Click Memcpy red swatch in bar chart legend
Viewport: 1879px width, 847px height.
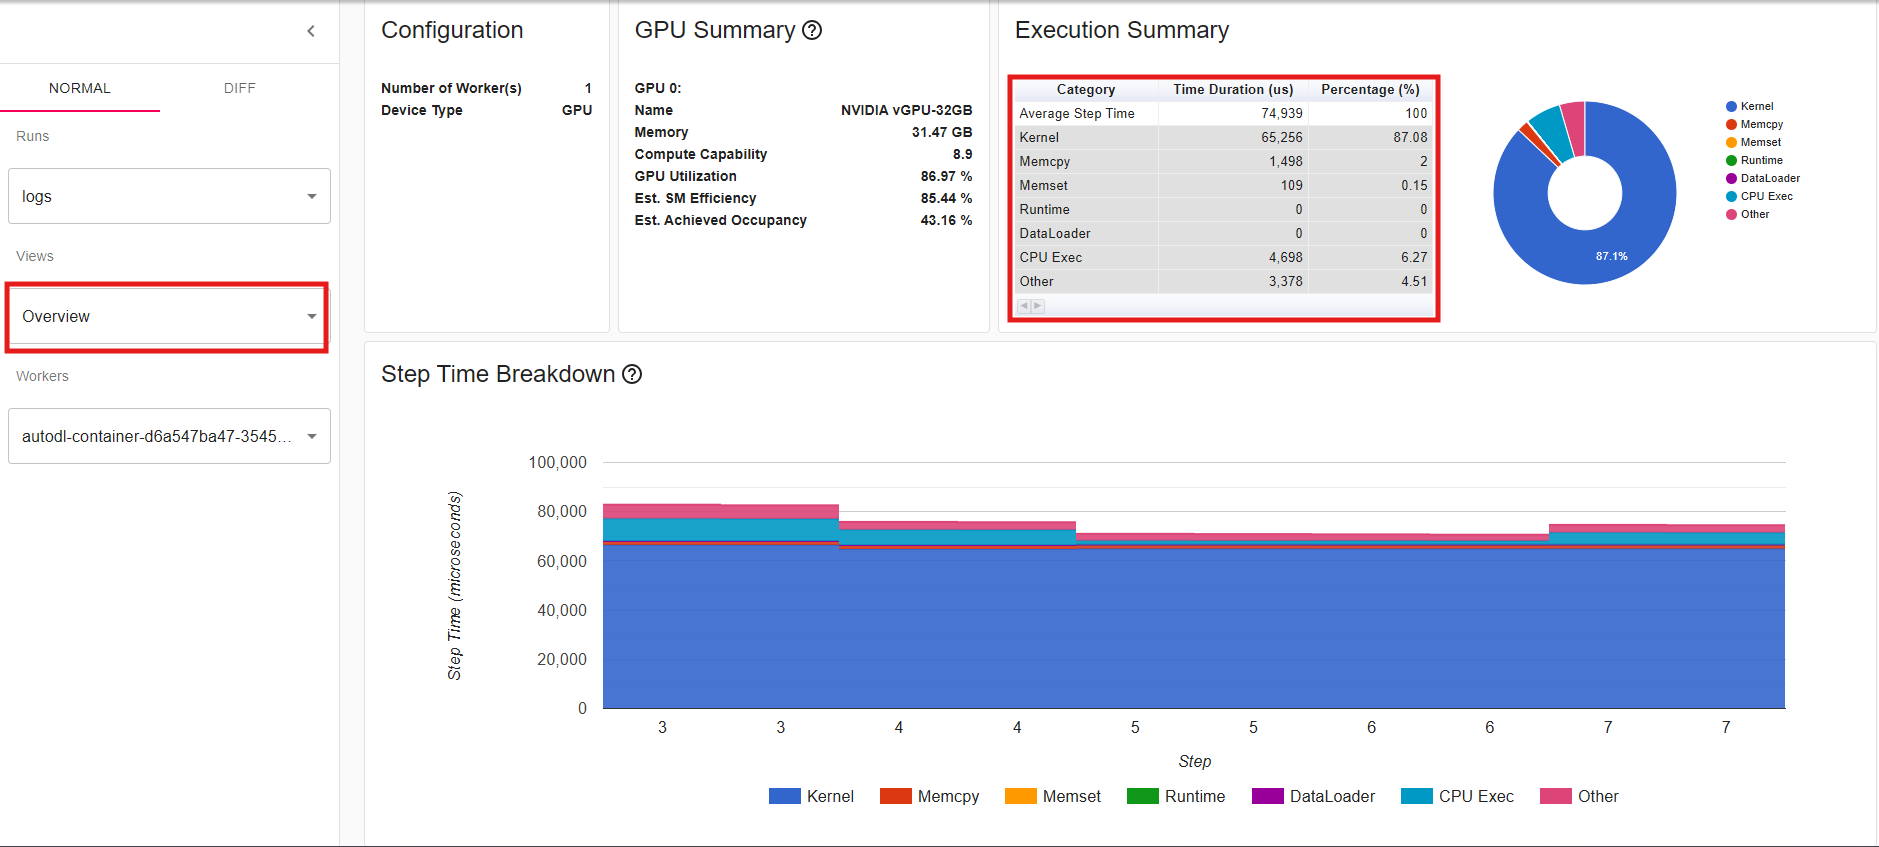pos(896,796)
